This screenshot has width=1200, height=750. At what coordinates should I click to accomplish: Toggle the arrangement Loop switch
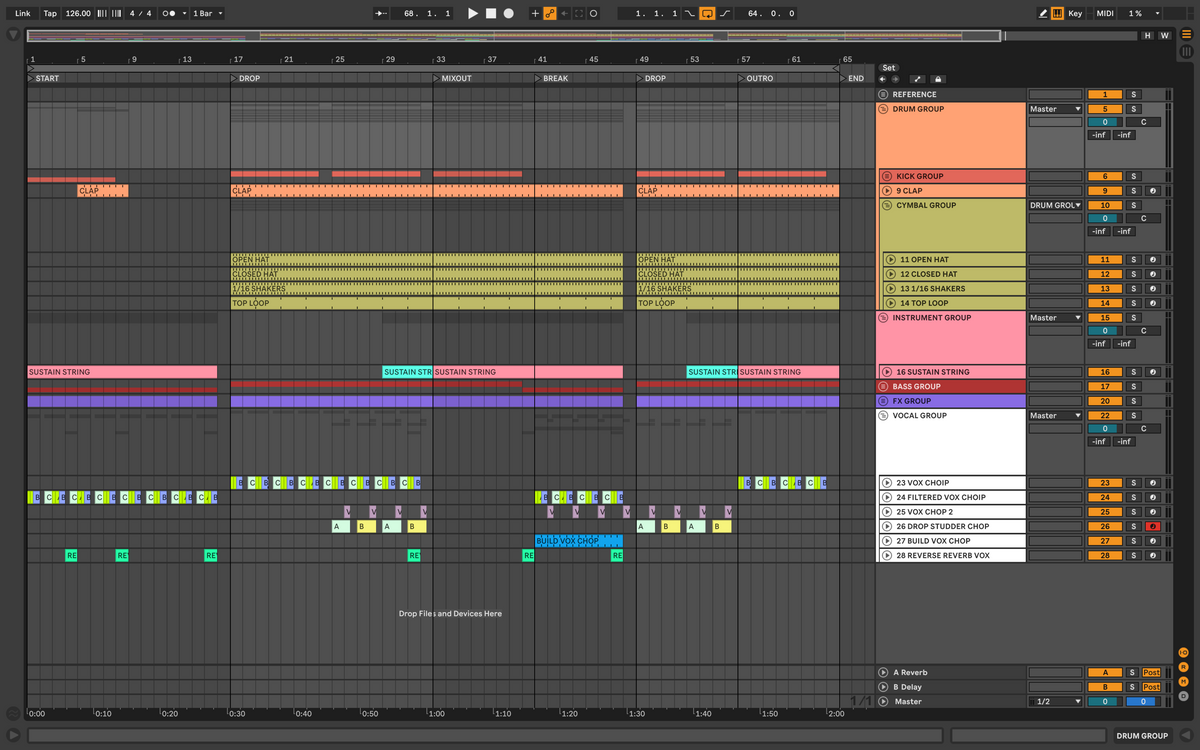(707, 14)
